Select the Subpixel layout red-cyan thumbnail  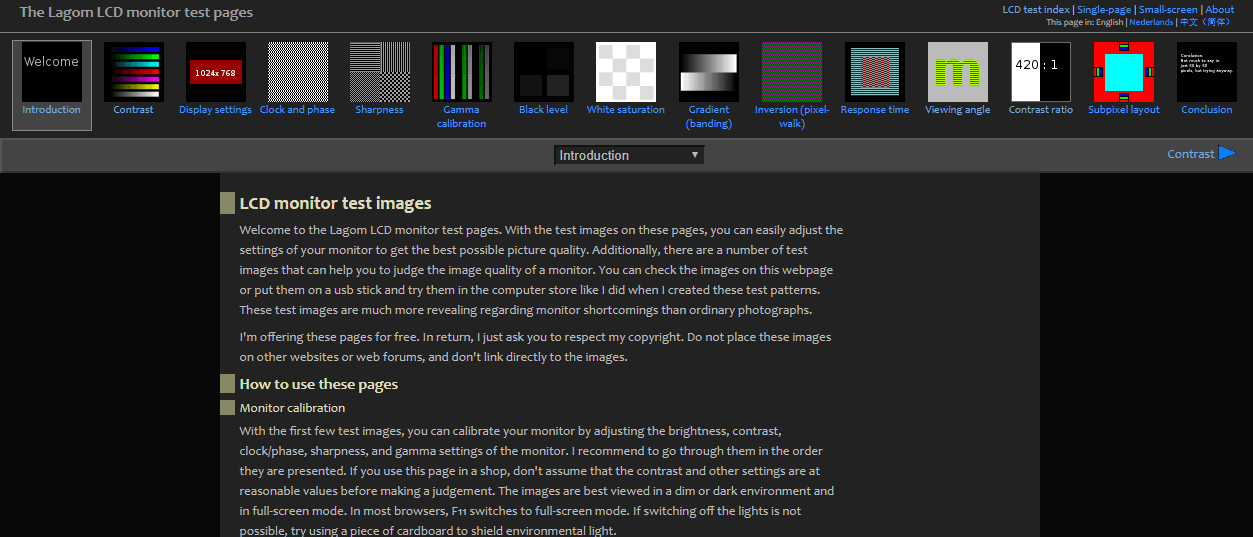click(1123, 71)
